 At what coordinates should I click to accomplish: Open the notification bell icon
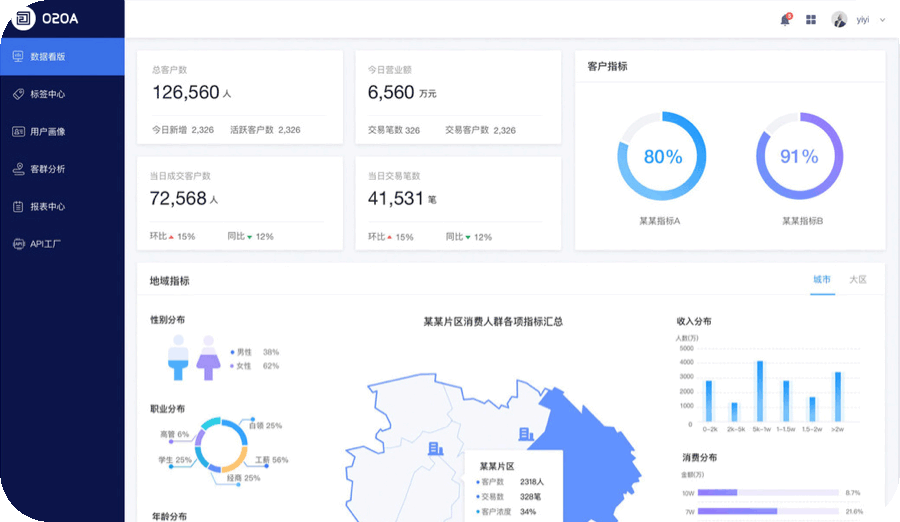[785, 19]
